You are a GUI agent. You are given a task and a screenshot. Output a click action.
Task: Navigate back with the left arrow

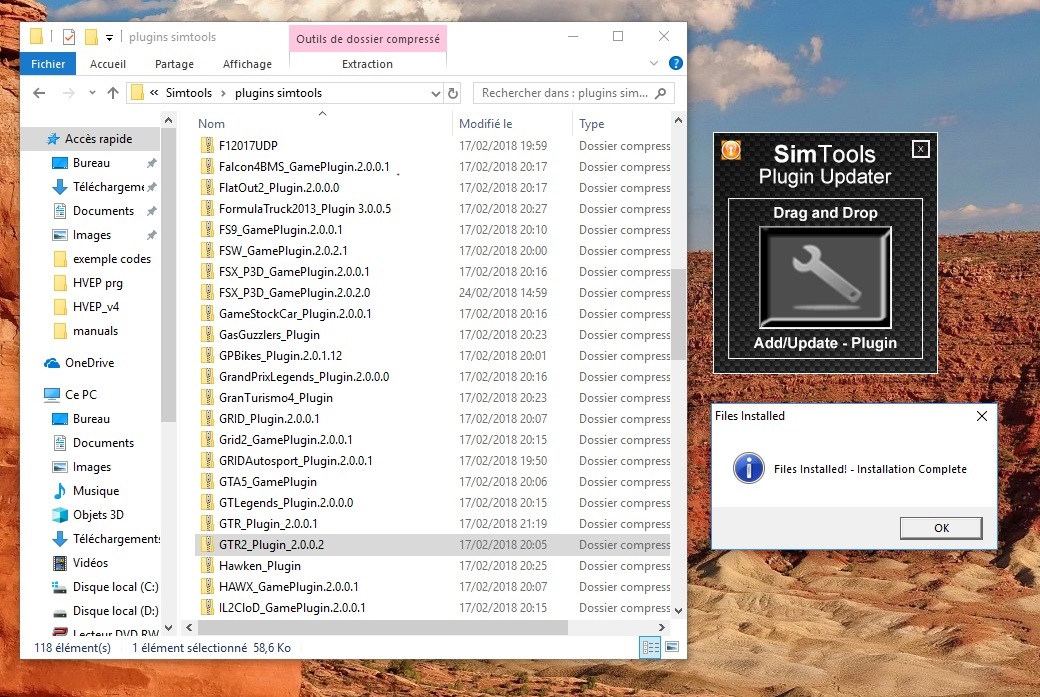pyautogui.click(x=39, y=93)
